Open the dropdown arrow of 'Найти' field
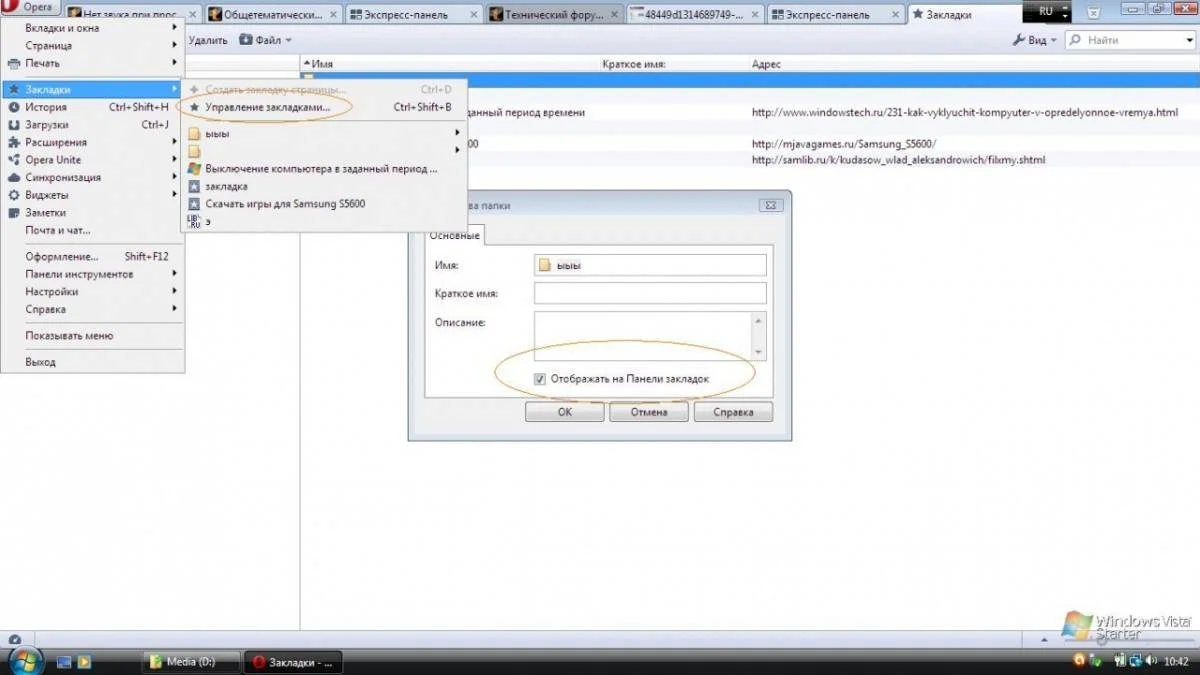 1187,40
